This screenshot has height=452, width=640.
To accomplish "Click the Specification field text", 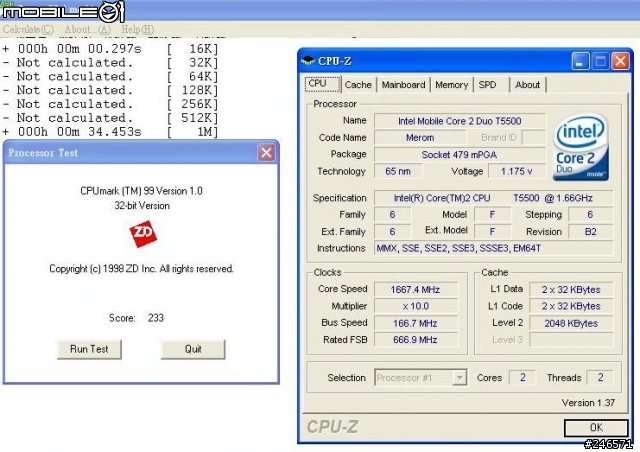I will point(493,198).
